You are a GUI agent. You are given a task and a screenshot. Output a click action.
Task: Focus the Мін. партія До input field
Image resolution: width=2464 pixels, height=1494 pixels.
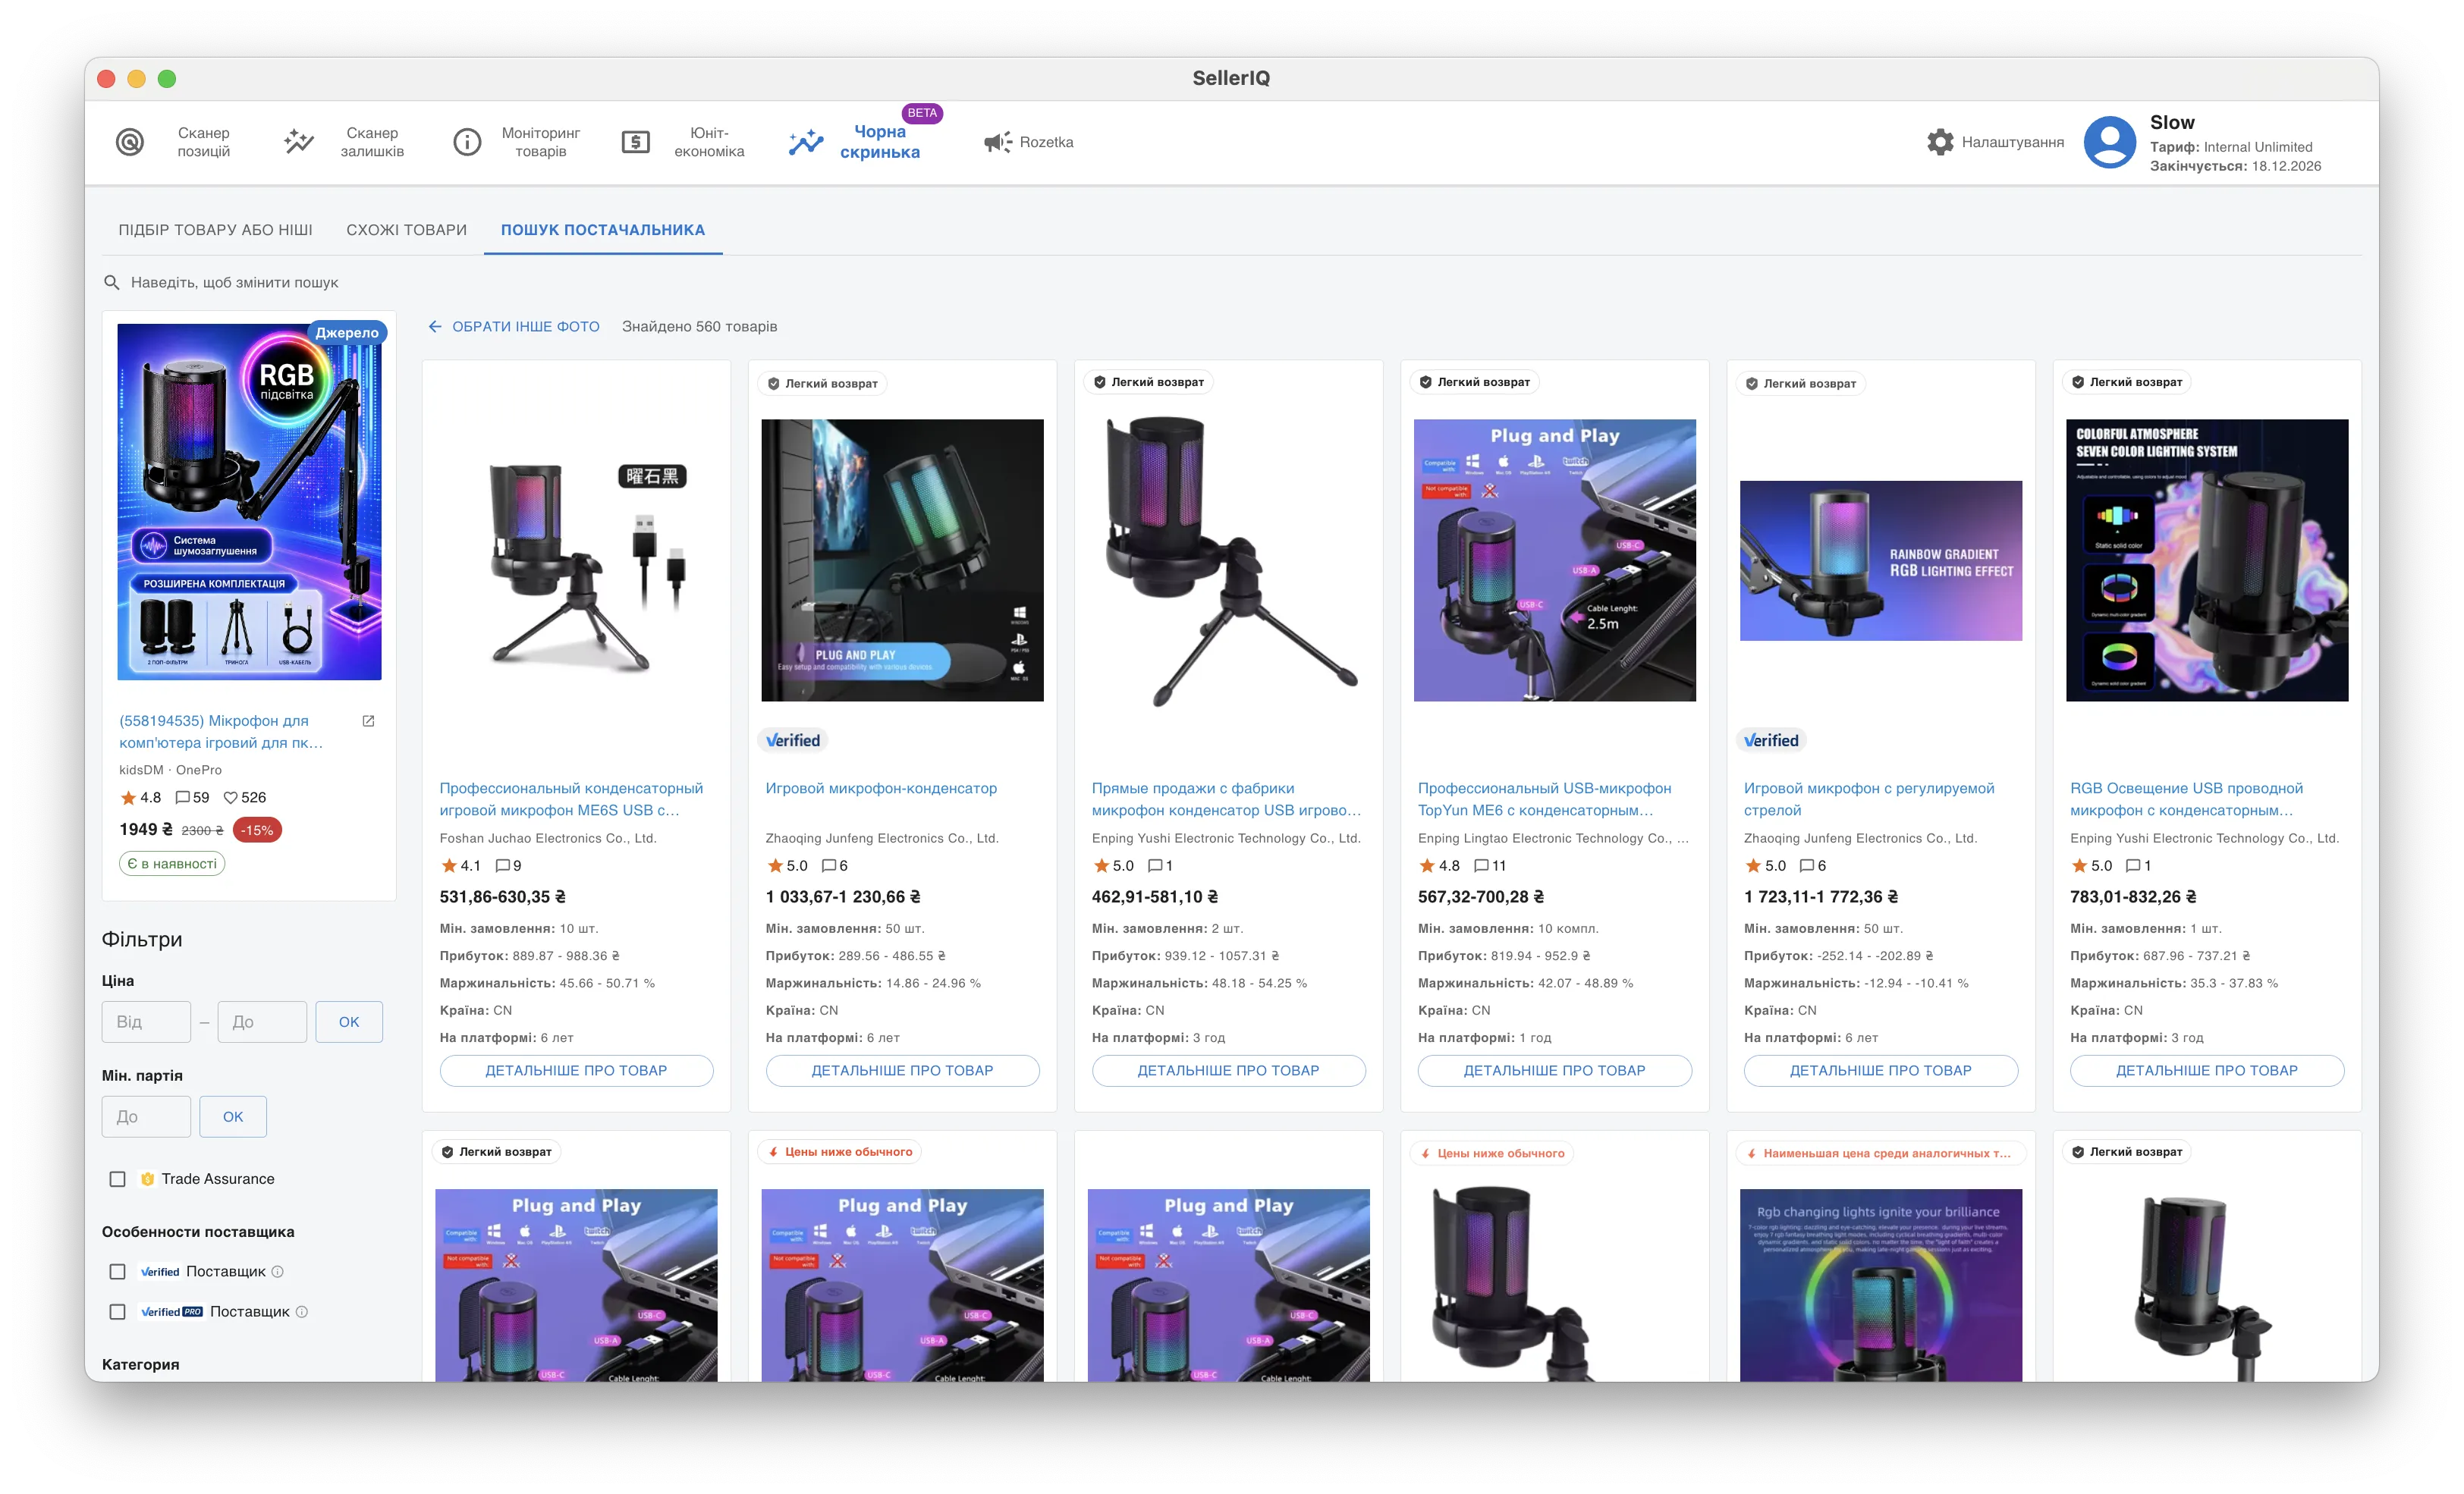click(x=146, y=1117)
